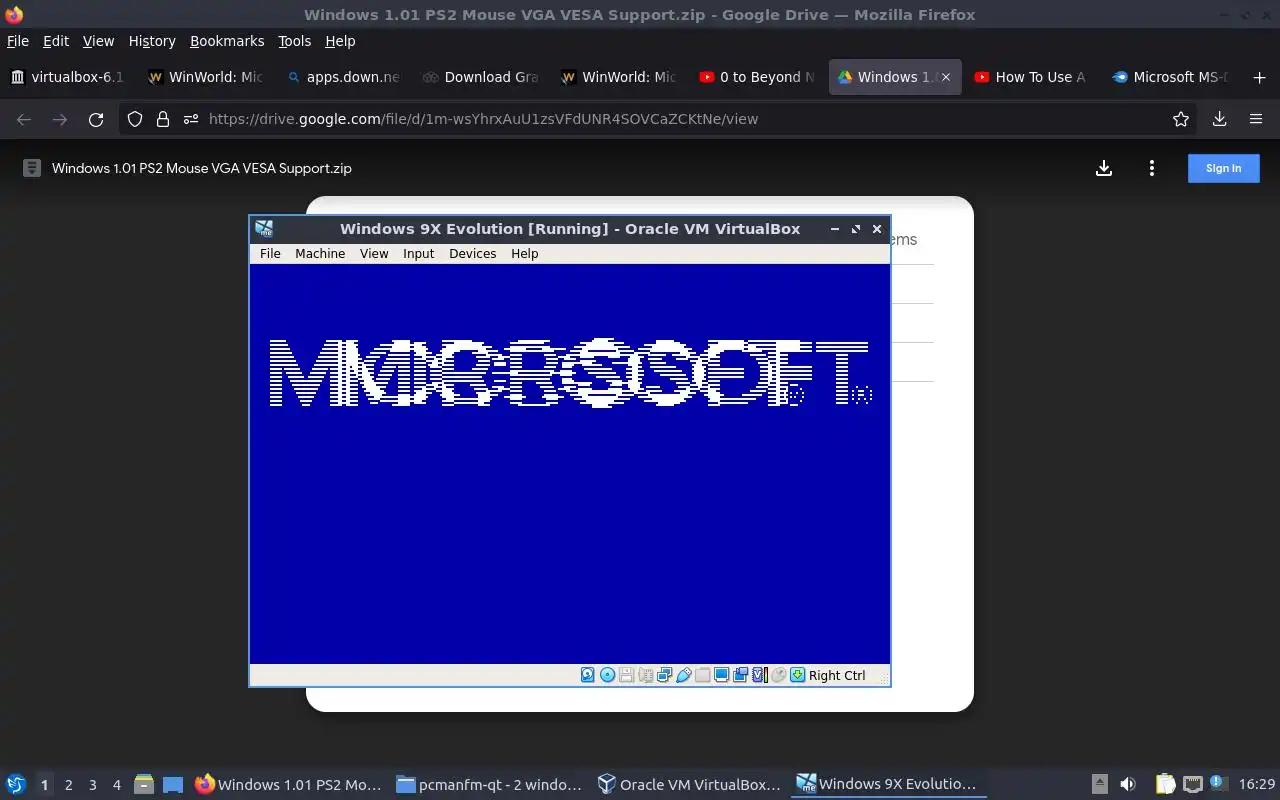
Task: Click the audio indicator icon in VirtualBox status bar
Action: click(645, 675)
